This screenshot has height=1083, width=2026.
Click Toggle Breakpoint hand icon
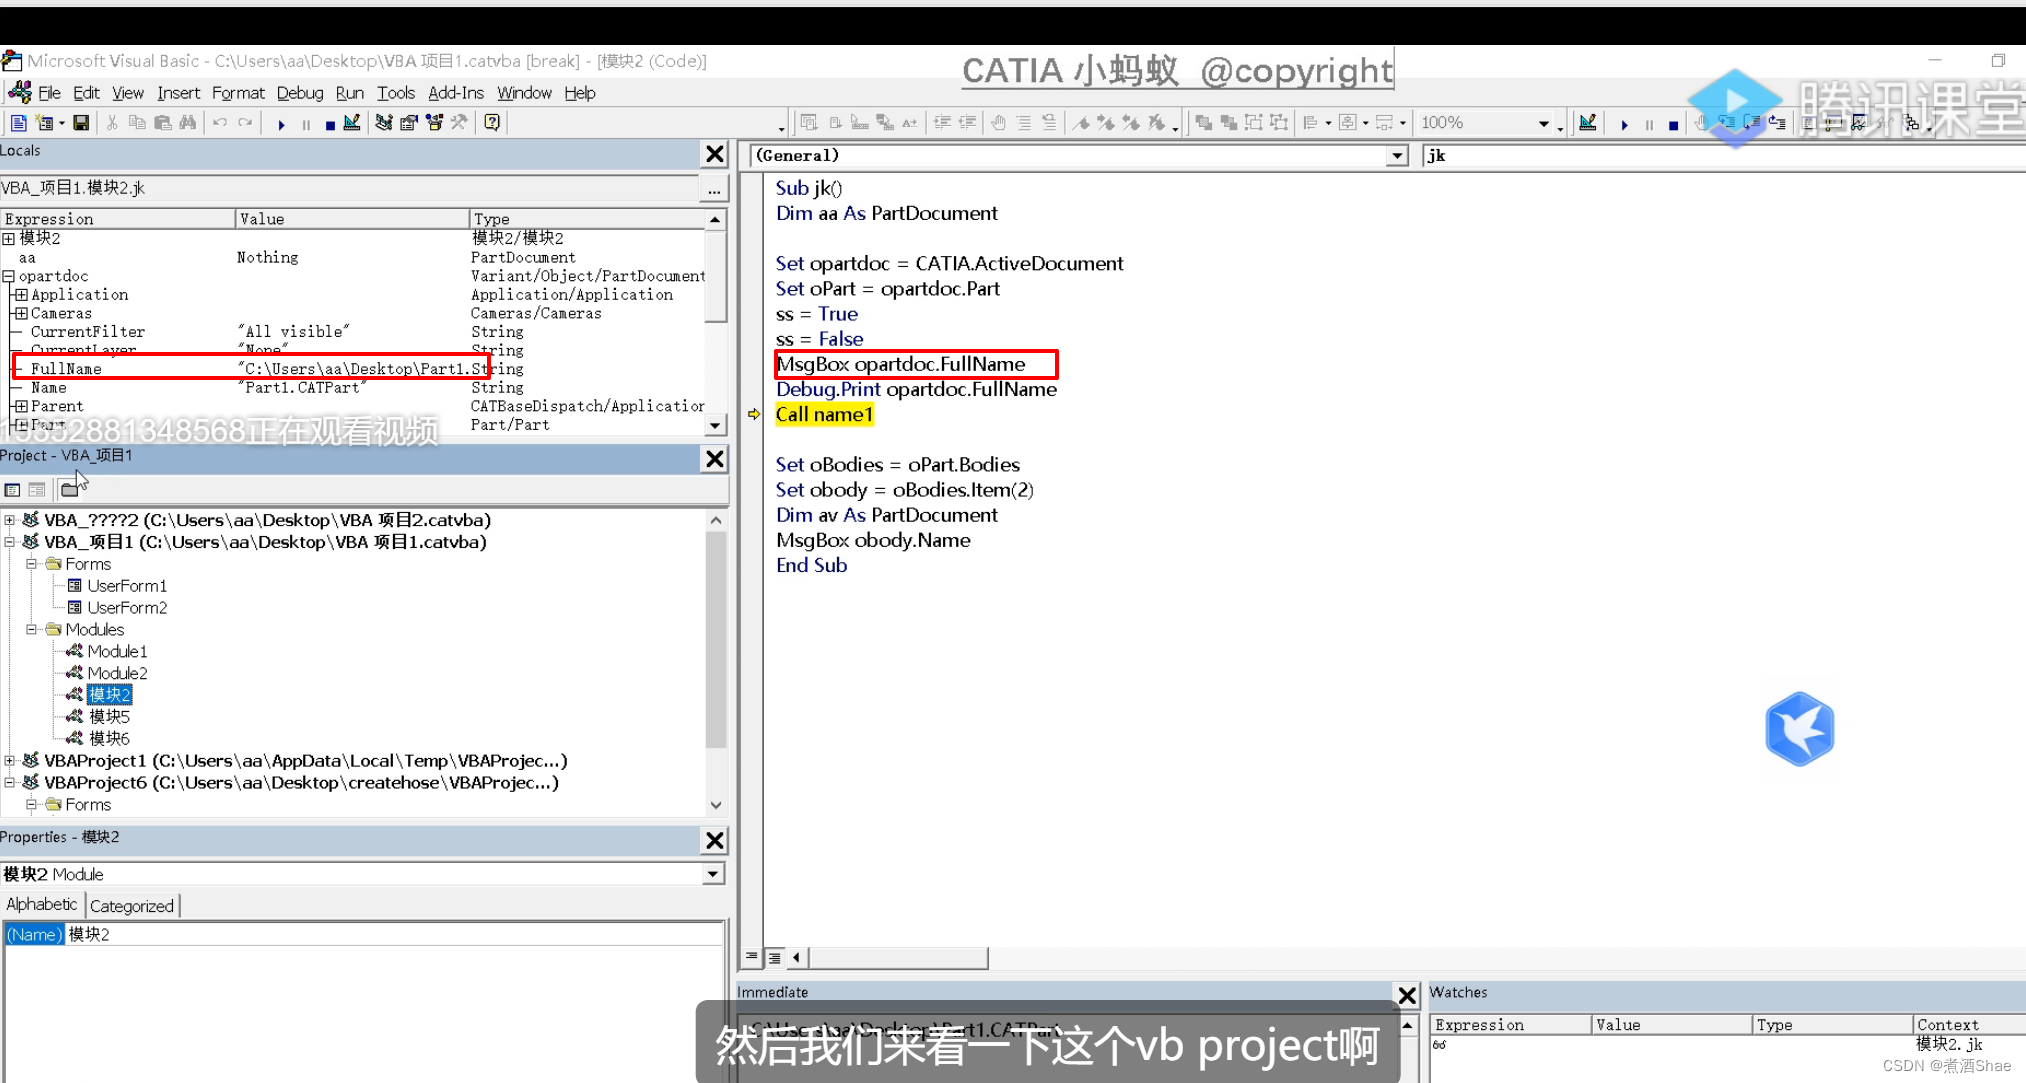(998, 123)
